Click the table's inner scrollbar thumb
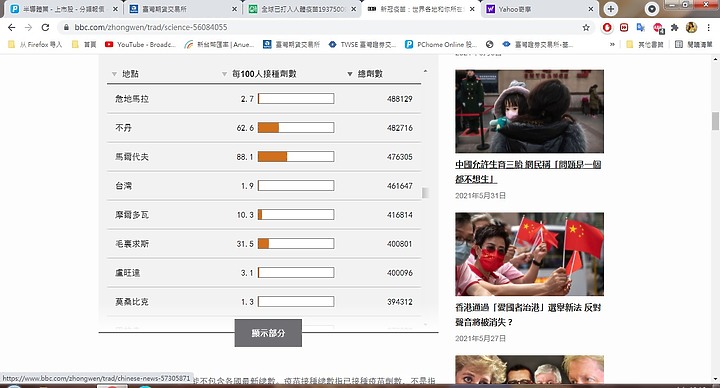 click(425, 193)
